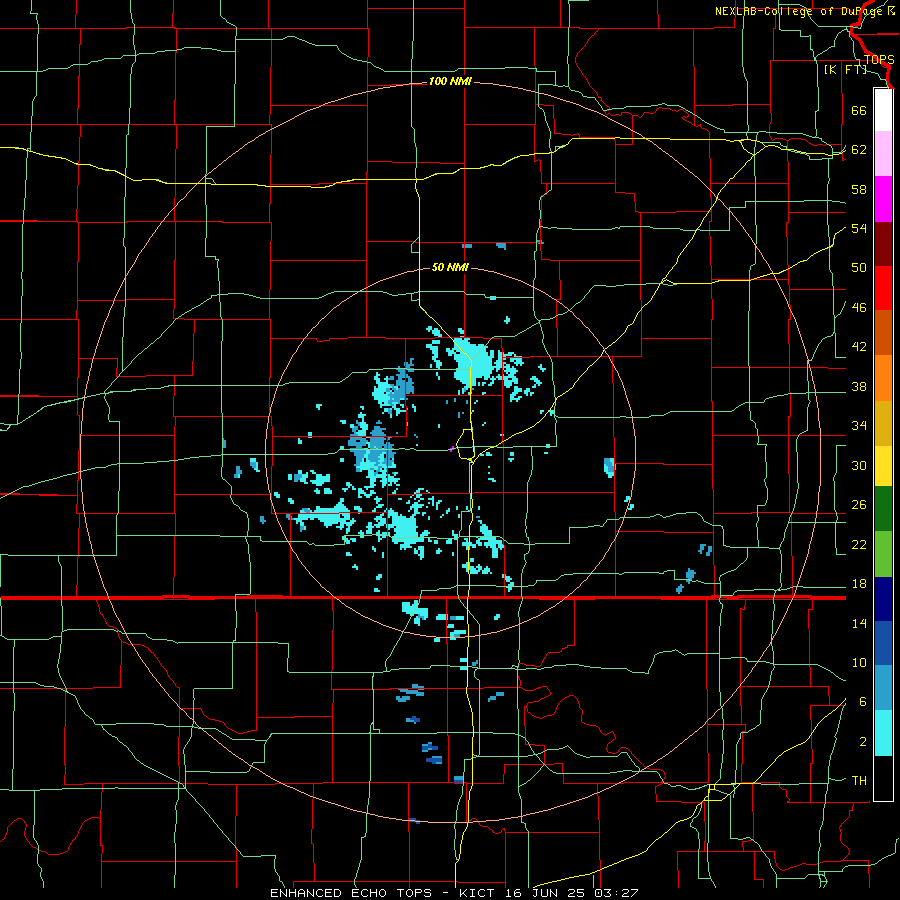Click the '46' legend value

(859, 308)
